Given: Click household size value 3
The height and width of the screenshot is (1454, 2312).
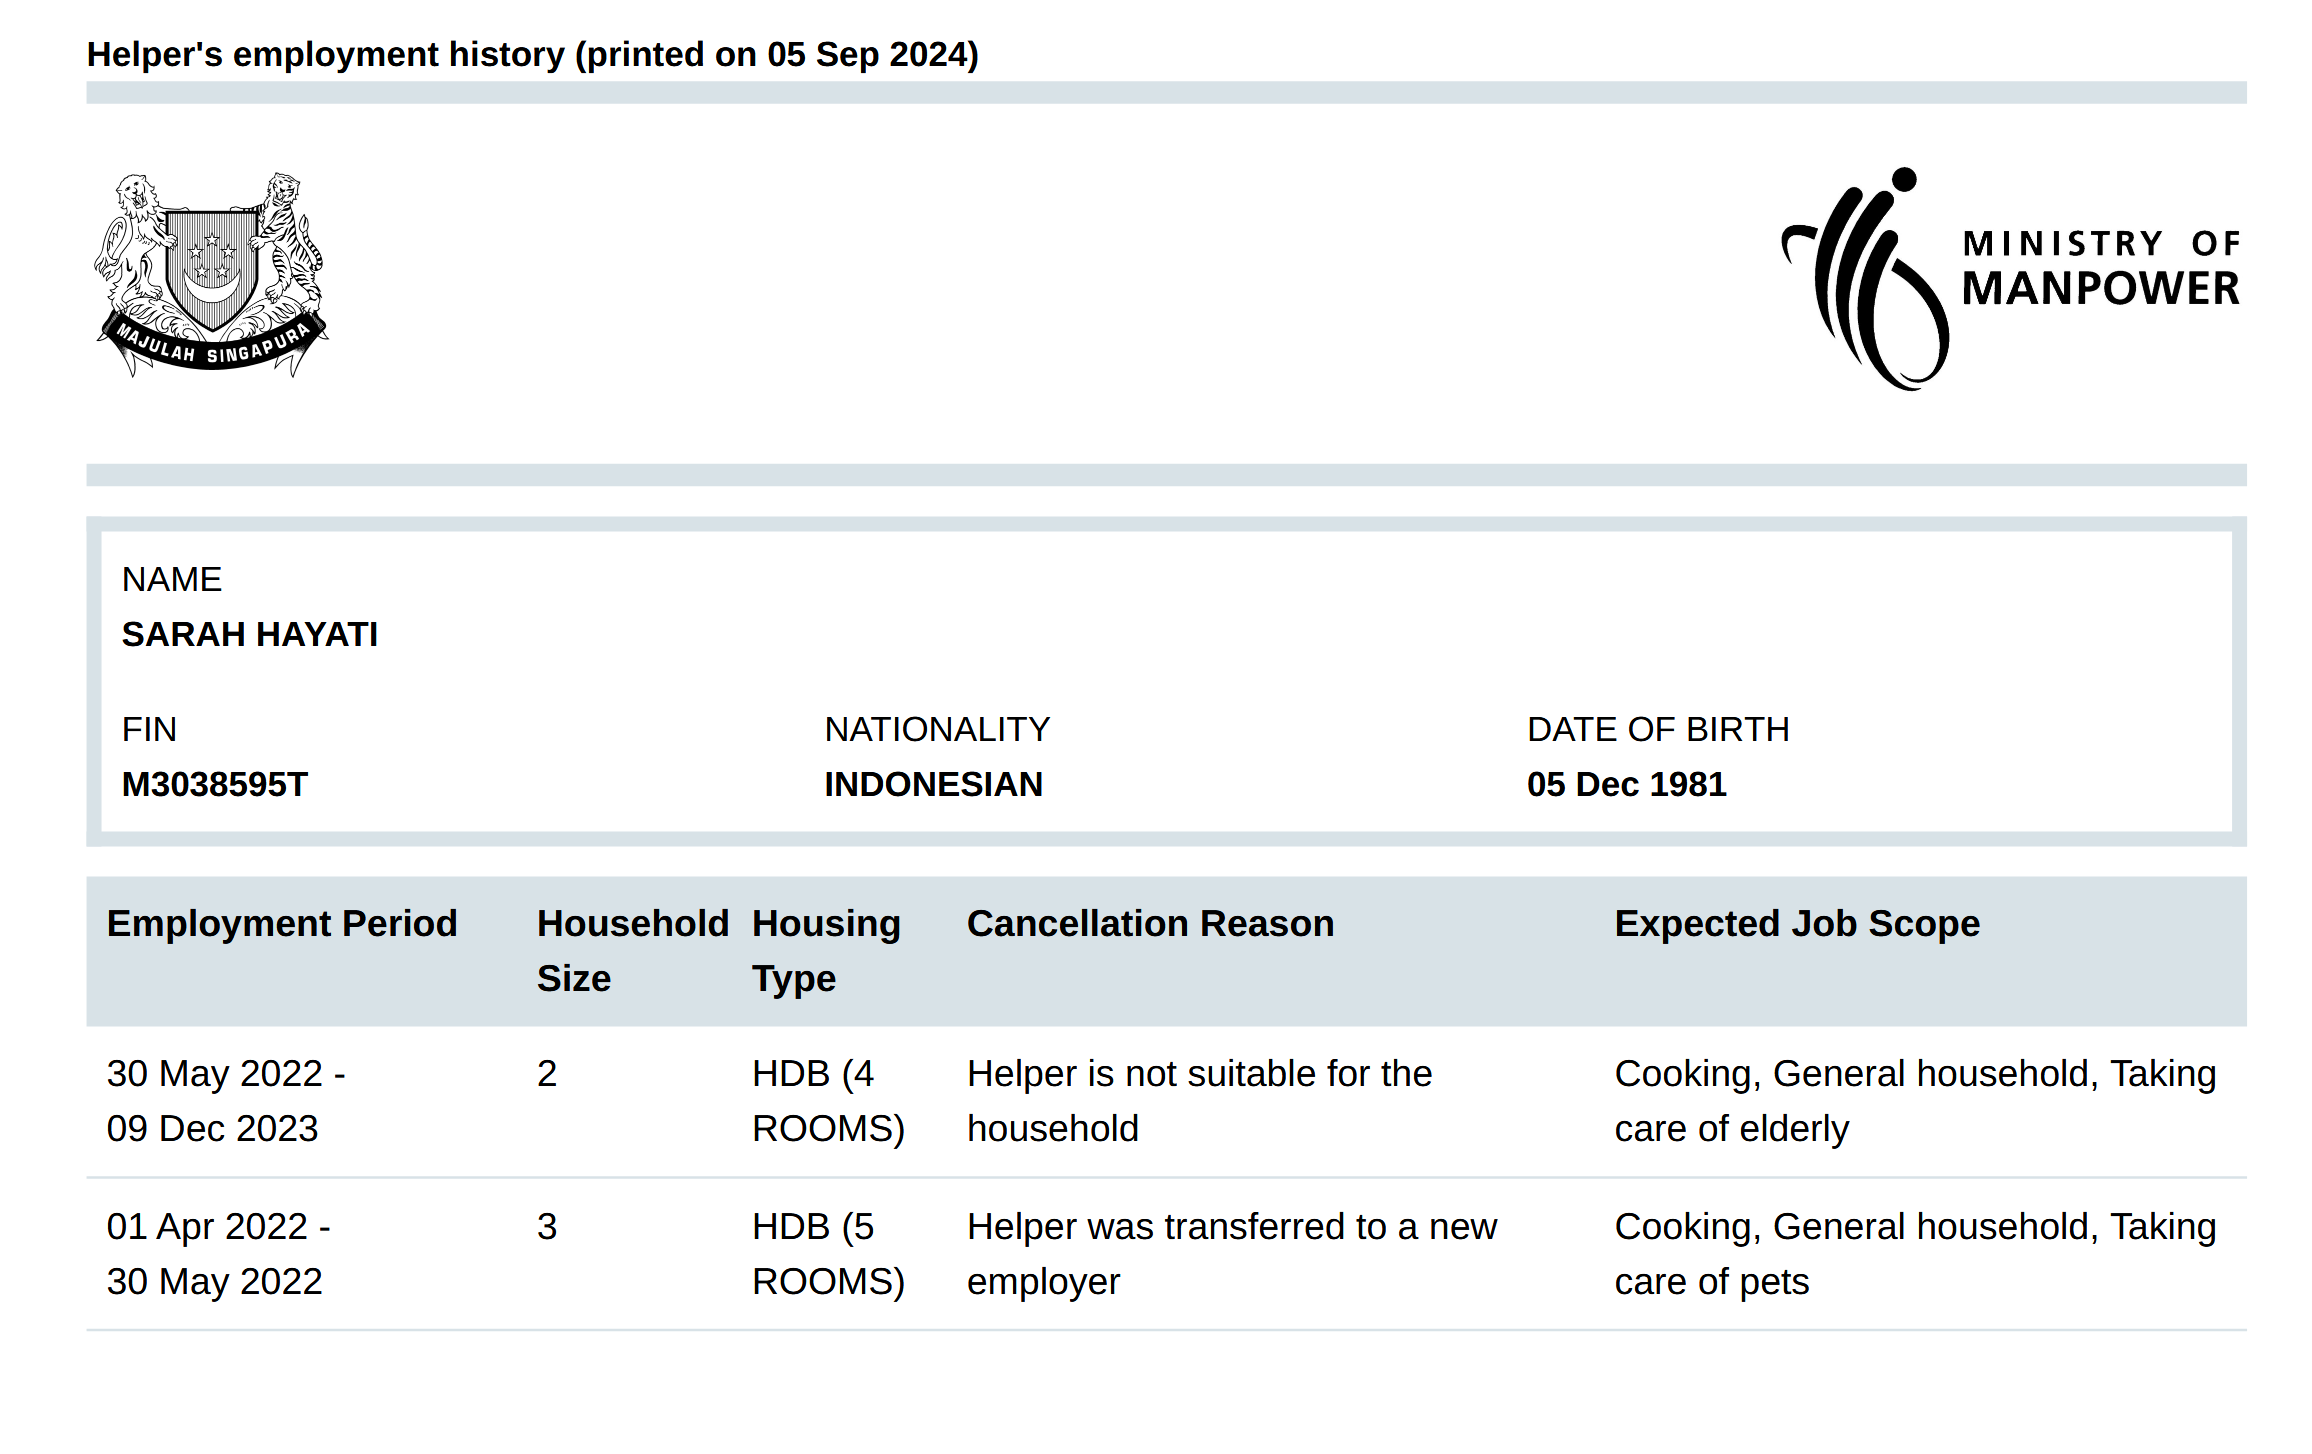Looking at the screenshot, I should 547,1227.
